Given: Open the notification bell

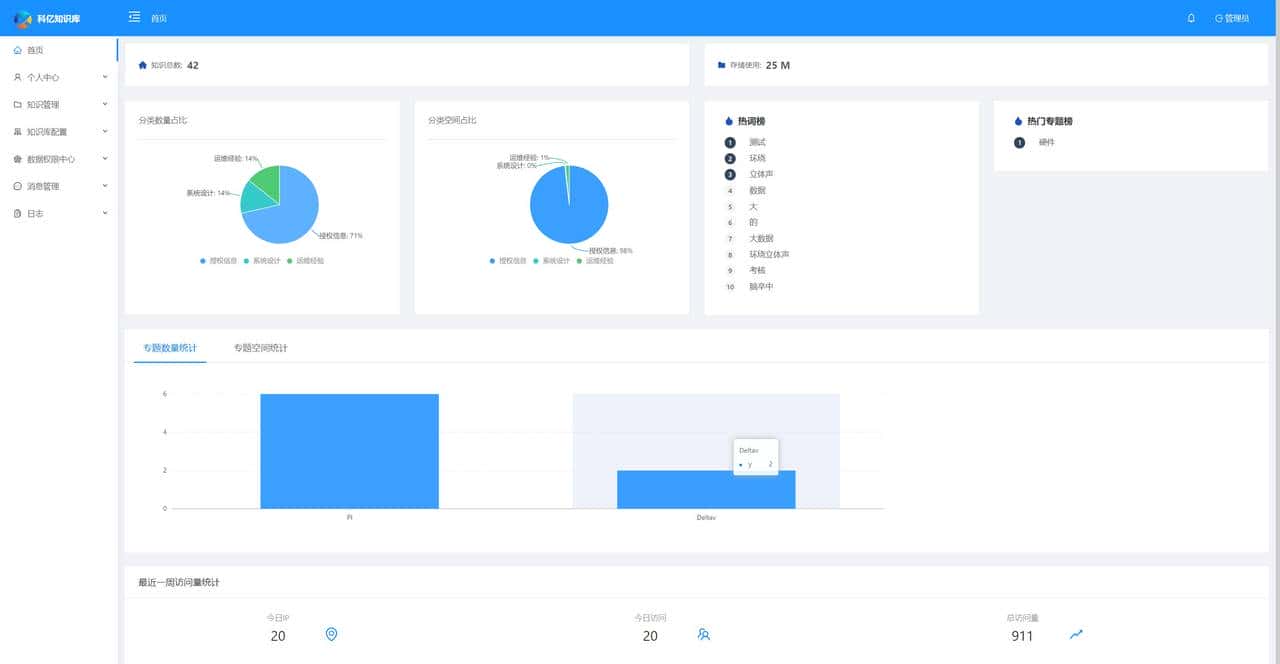Looking at the screenshot, I should coord(1191,18).
